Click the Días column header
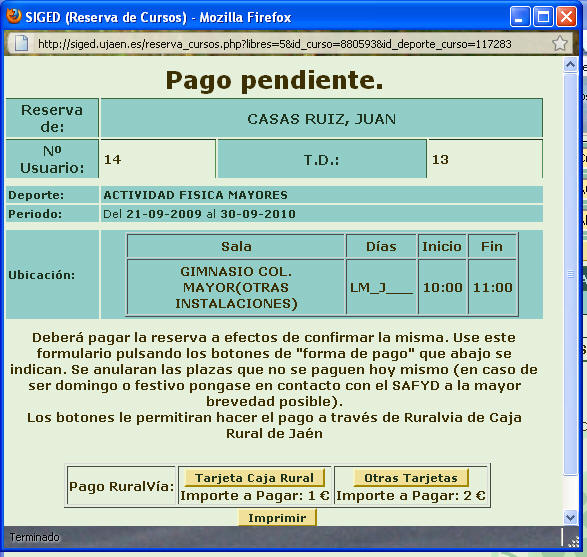The width and height of the screenshot is (587, 557). pos(381,247)
